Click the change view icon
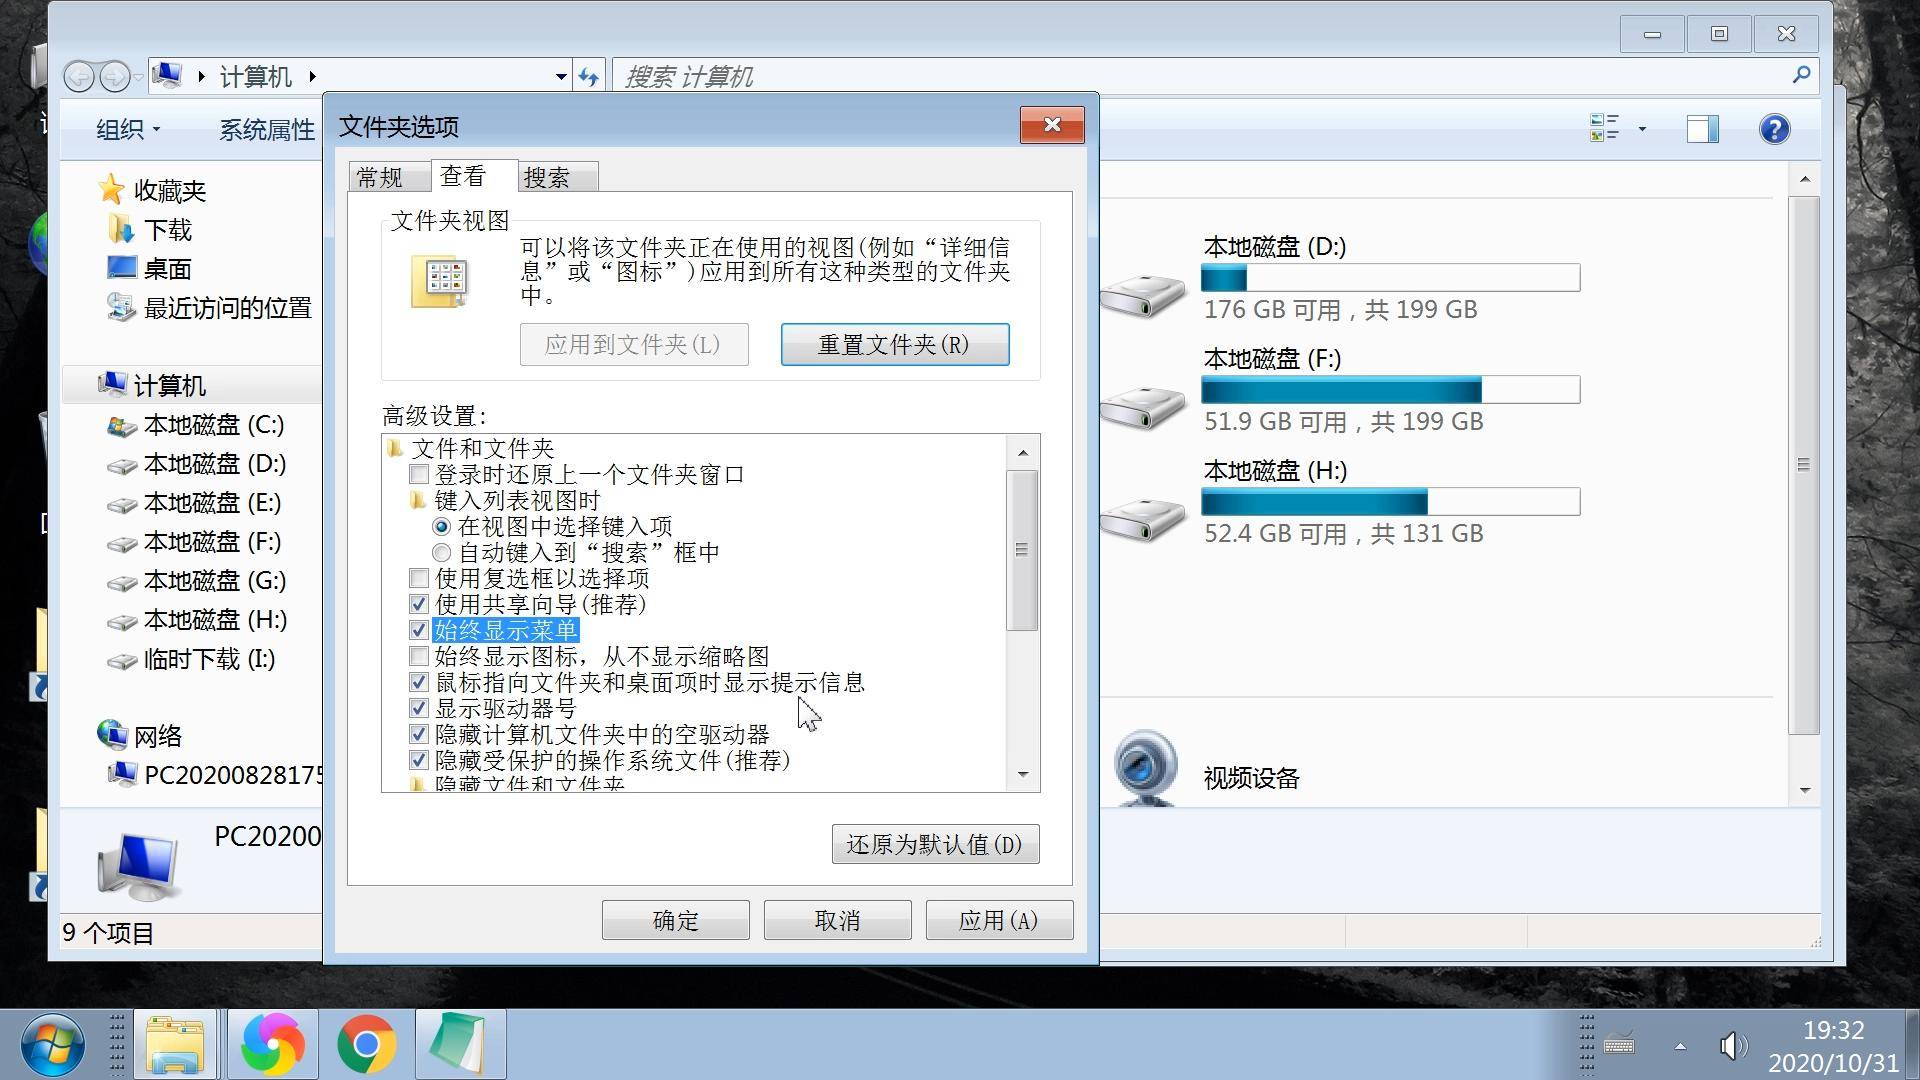This screenshot has width=1920, height=1080. pyautogui.click(x=1604, y=129)
